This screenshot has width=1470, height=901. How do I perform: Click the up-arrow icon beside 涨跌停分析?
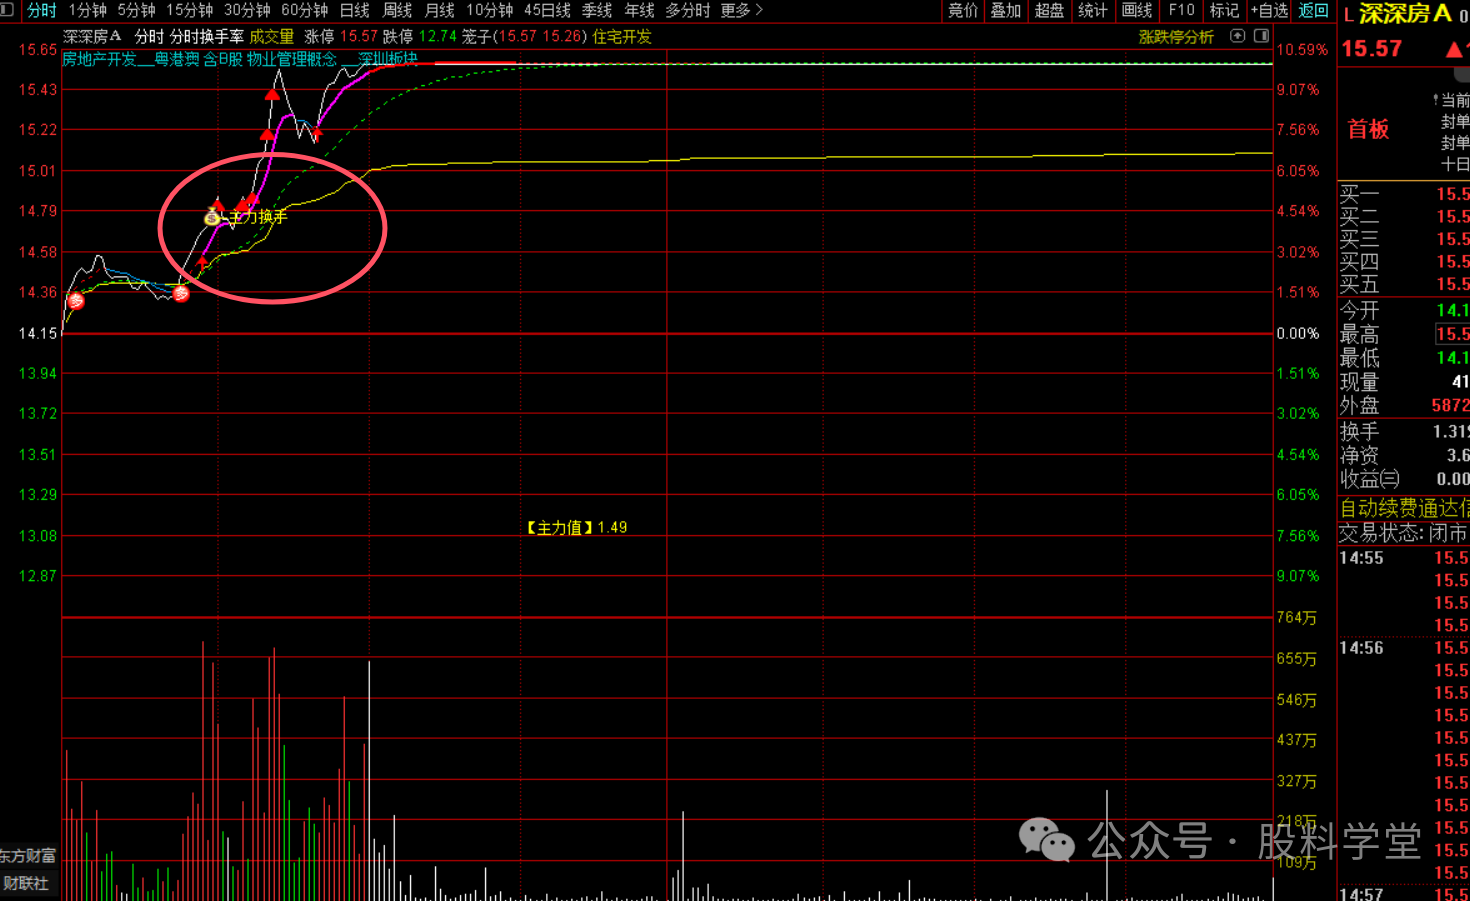[1237, 36]
